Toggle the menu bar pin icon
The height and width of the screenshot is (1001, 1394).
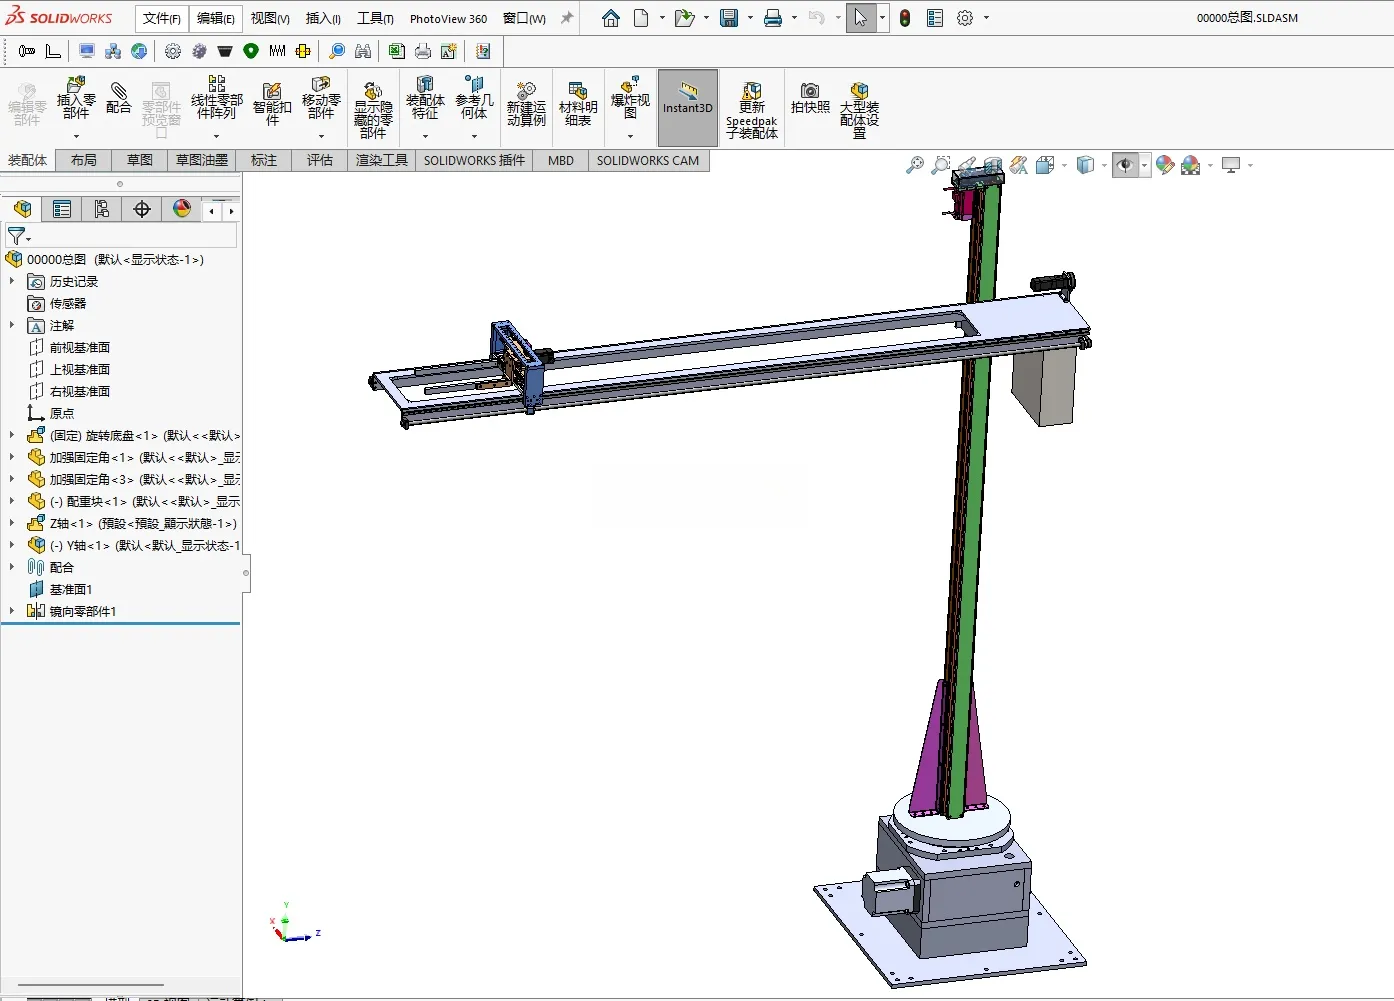(x=566, y=18)
